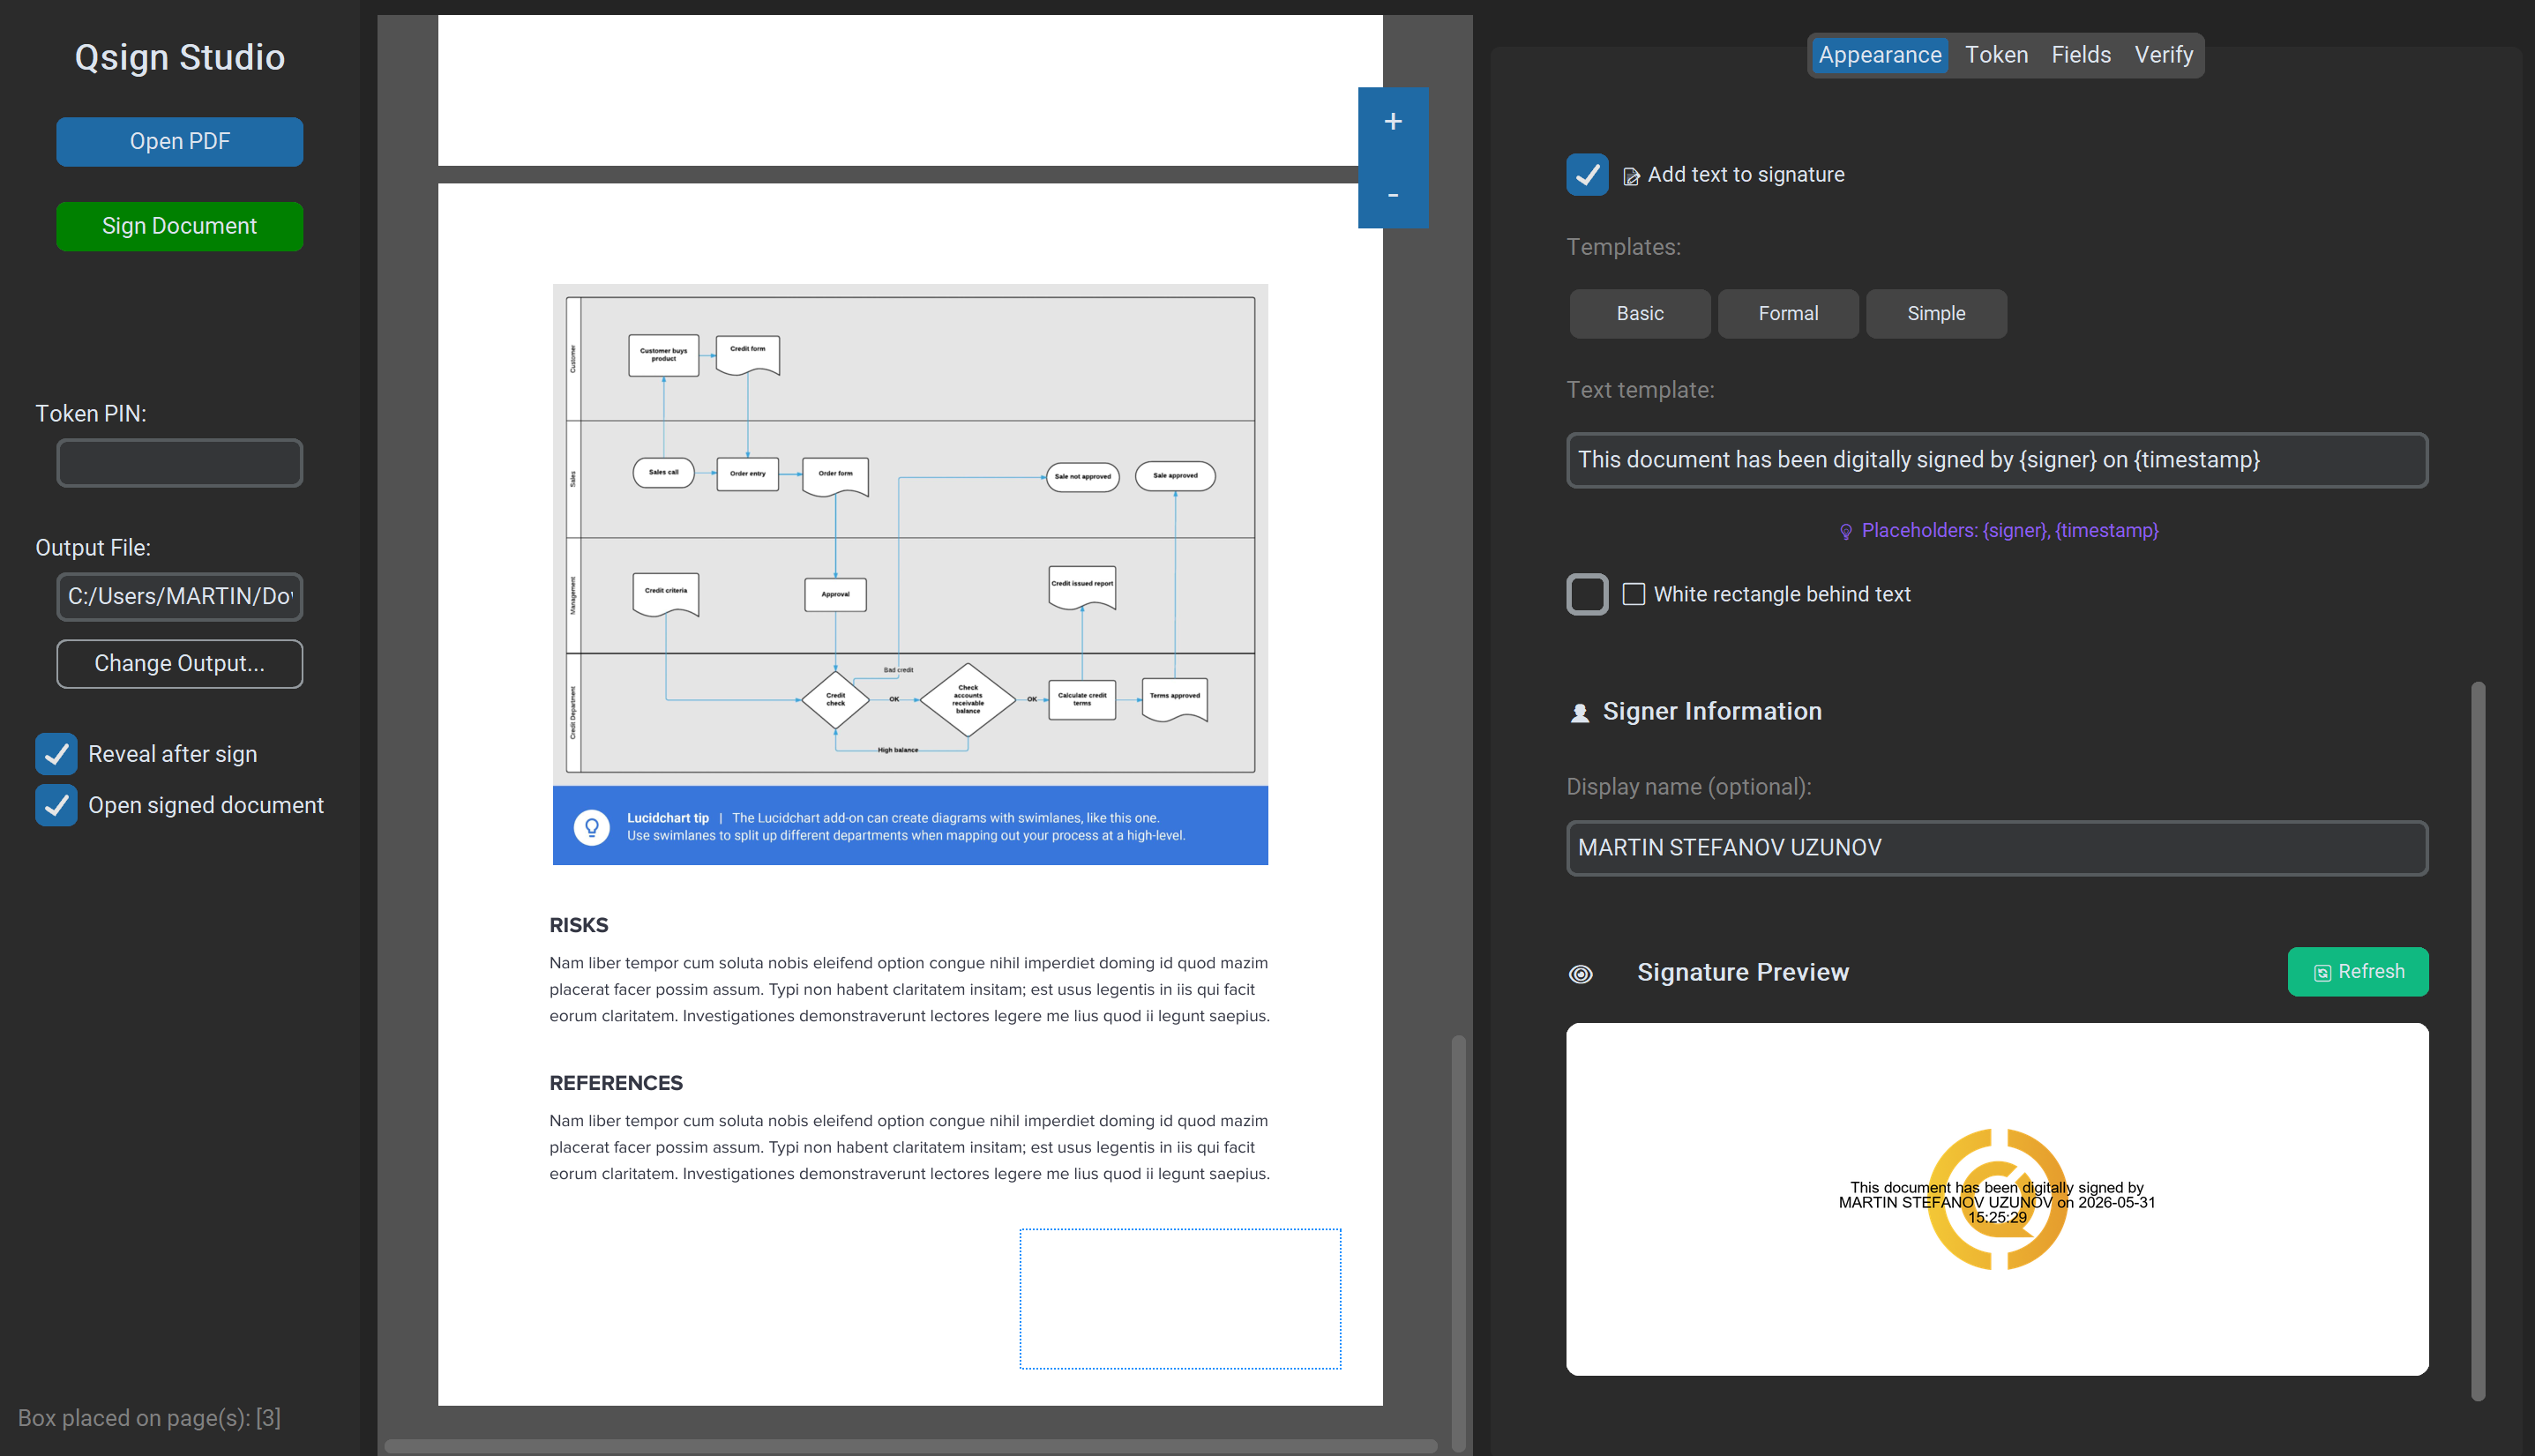Click the Qsign Studio title
The width and height of the screenshot is (2535, 1456).
tap(180, 58)
